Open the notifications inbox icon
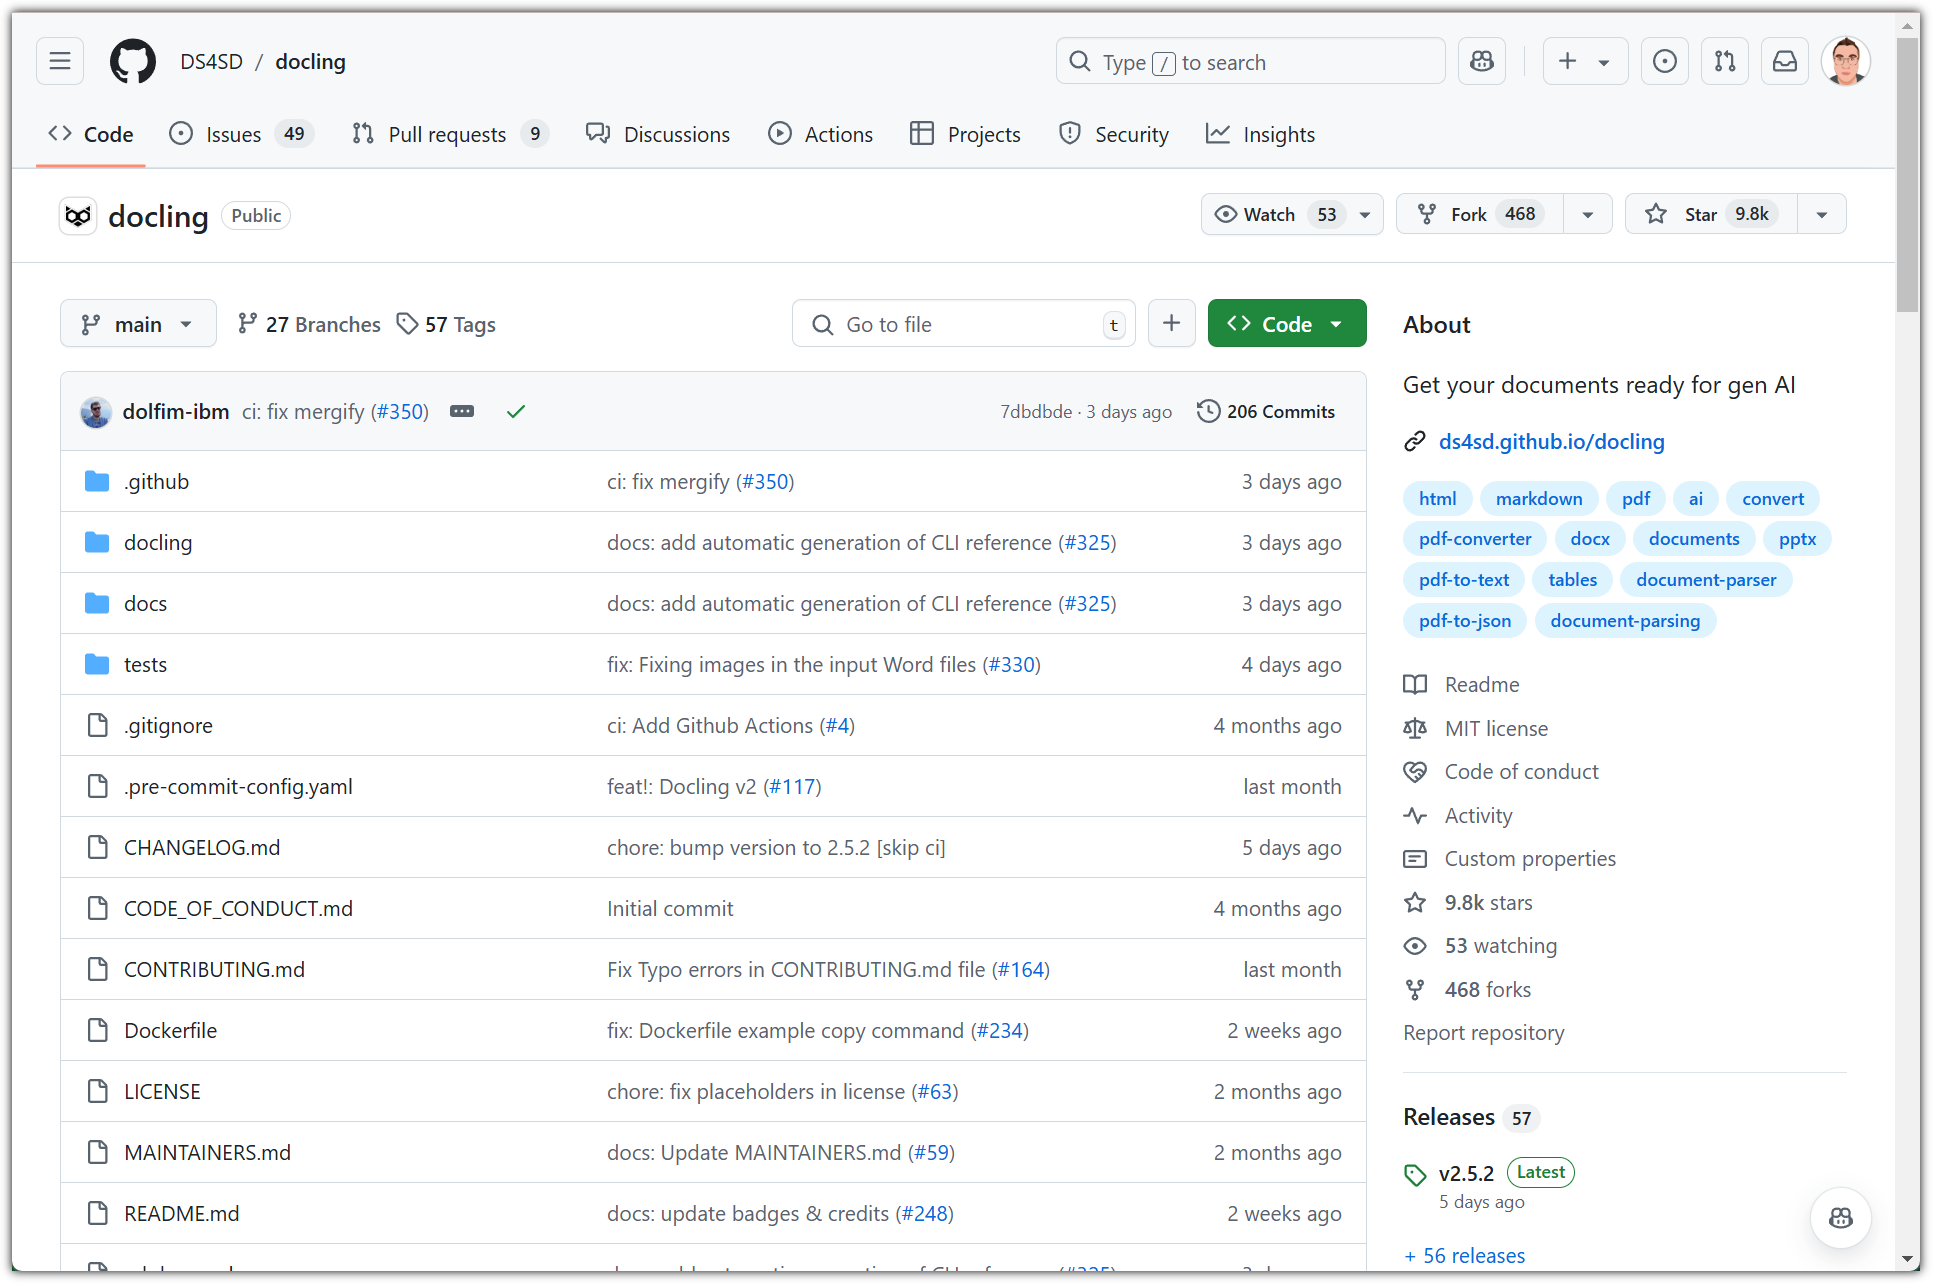 1785,62
